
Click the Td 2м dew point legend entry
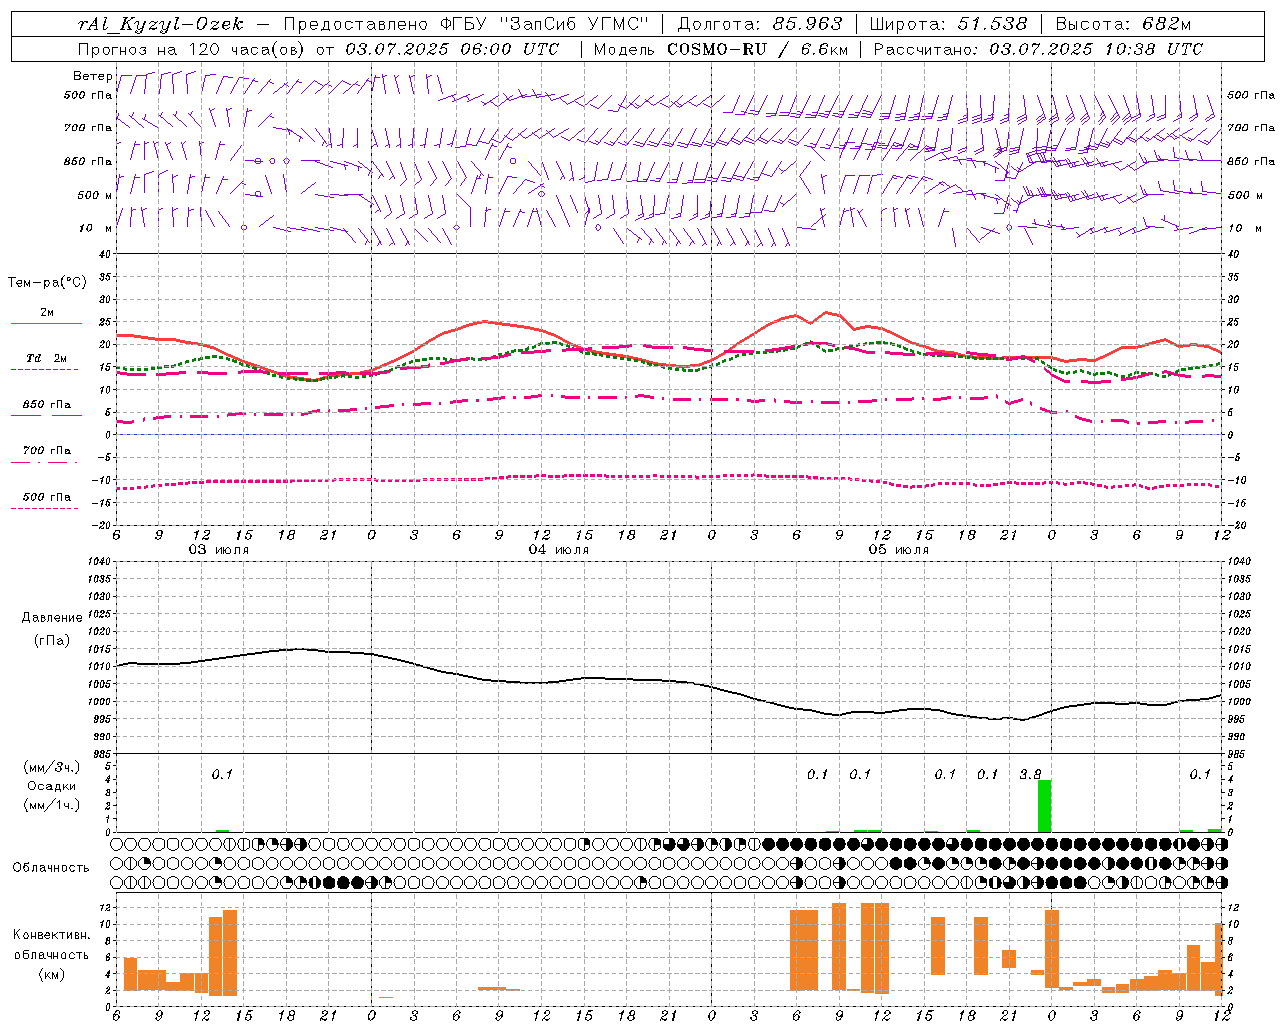click(x=47, y=358)
